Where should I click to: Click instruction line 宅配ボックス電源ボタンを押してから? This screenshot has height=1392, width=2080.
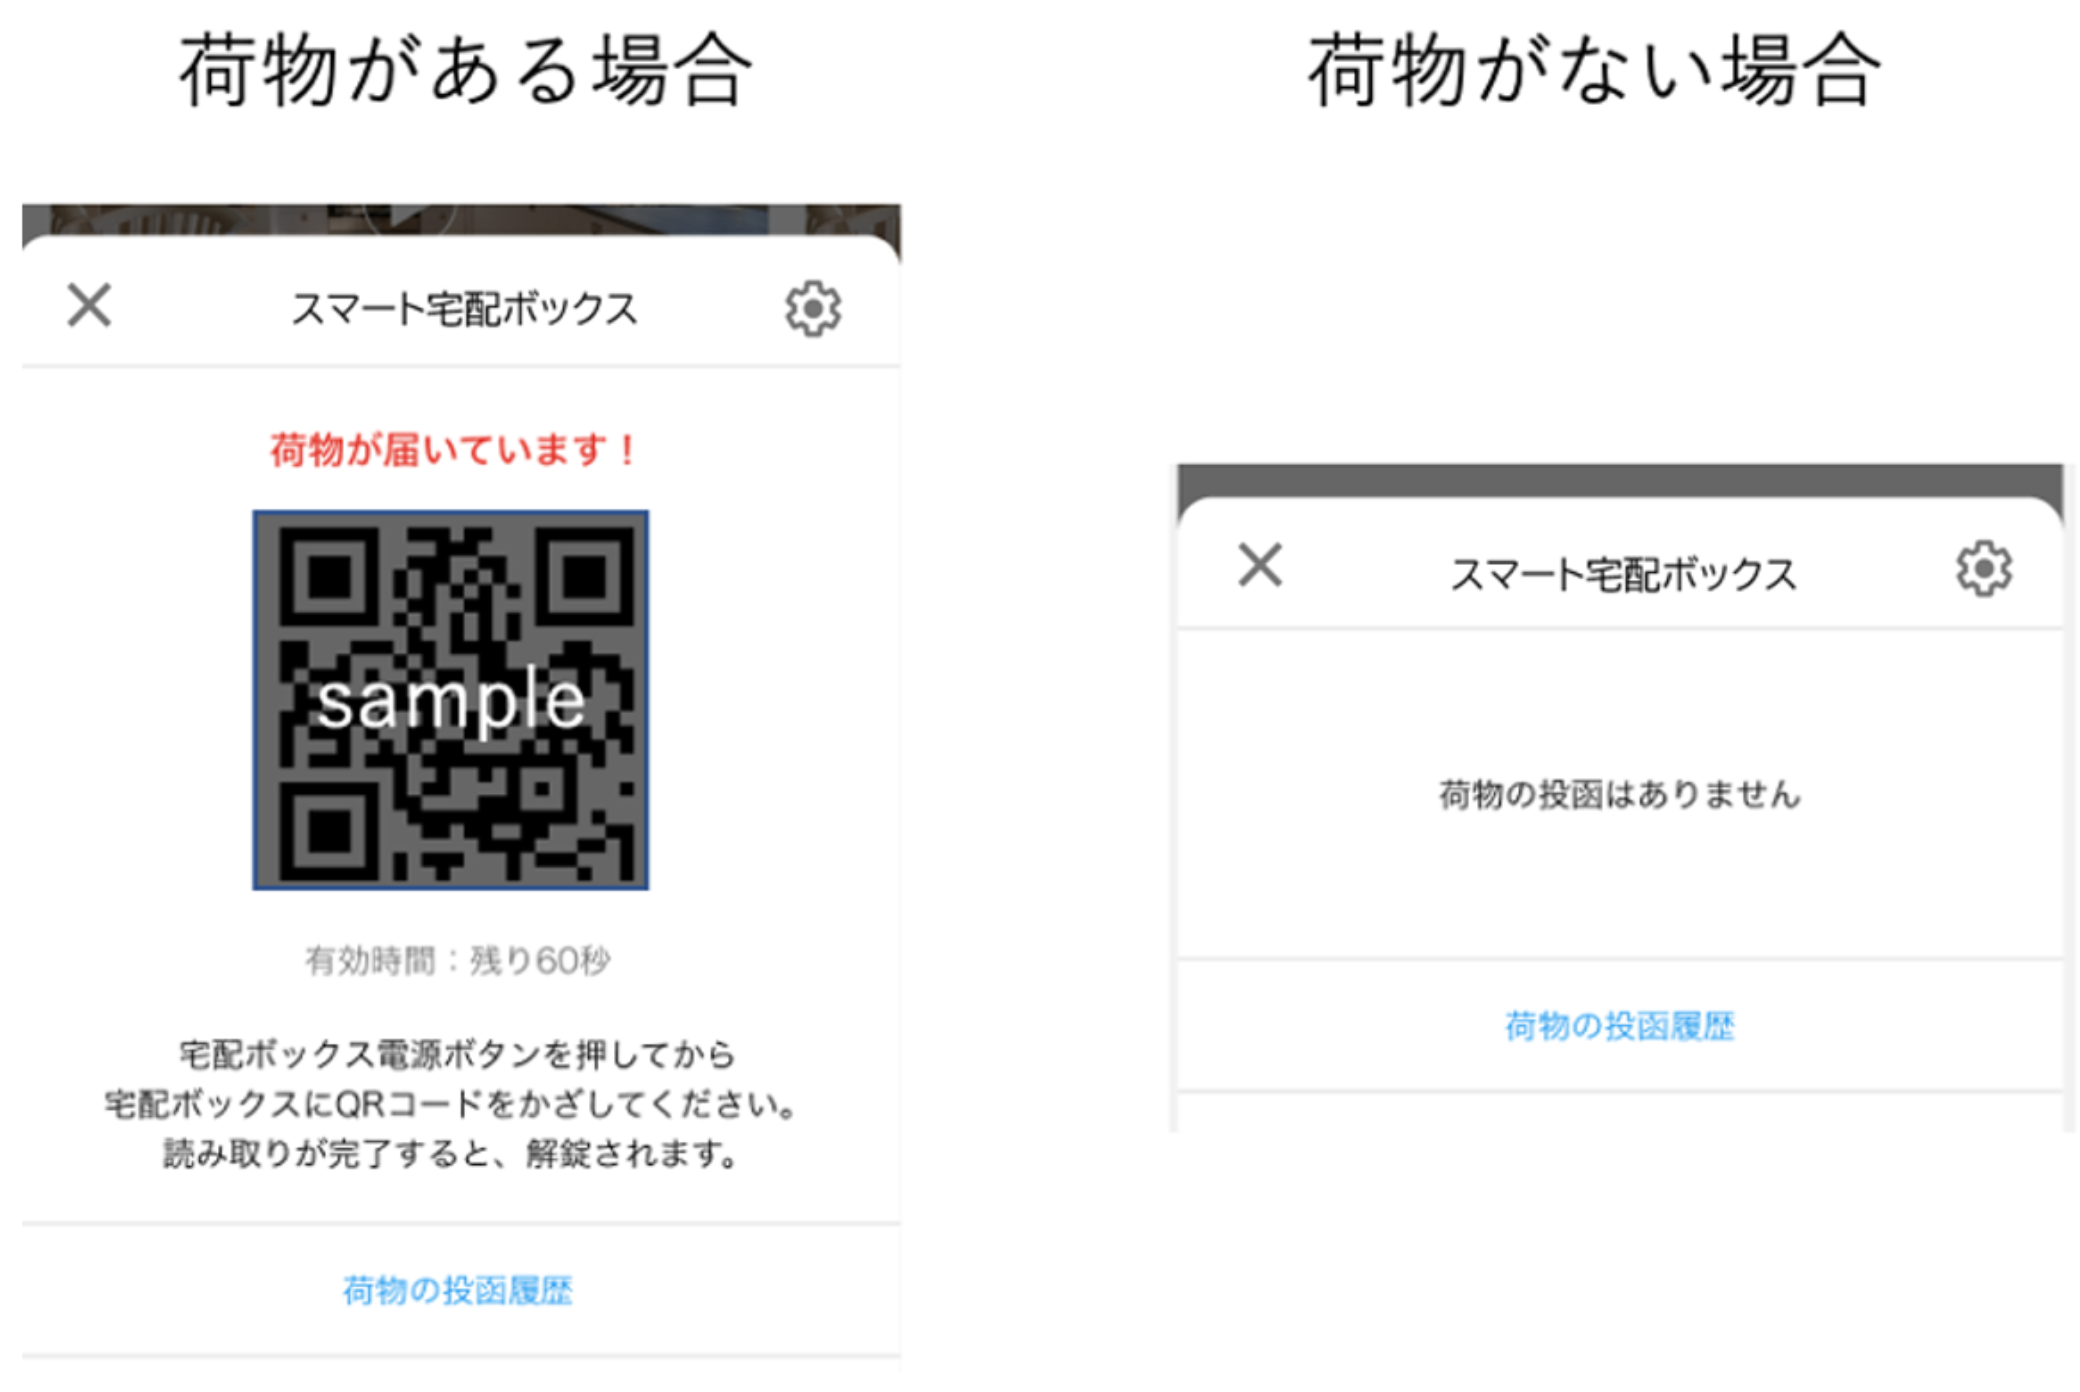coord(457,1054)
